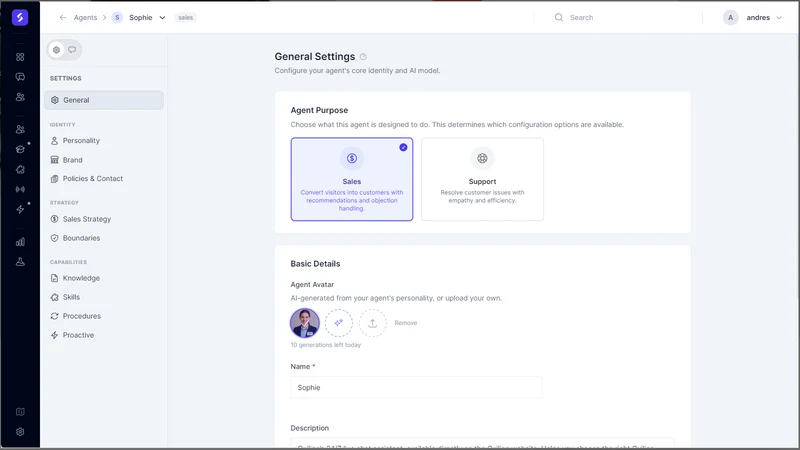
Task: Open Personality settings
Action: point(81,140)
